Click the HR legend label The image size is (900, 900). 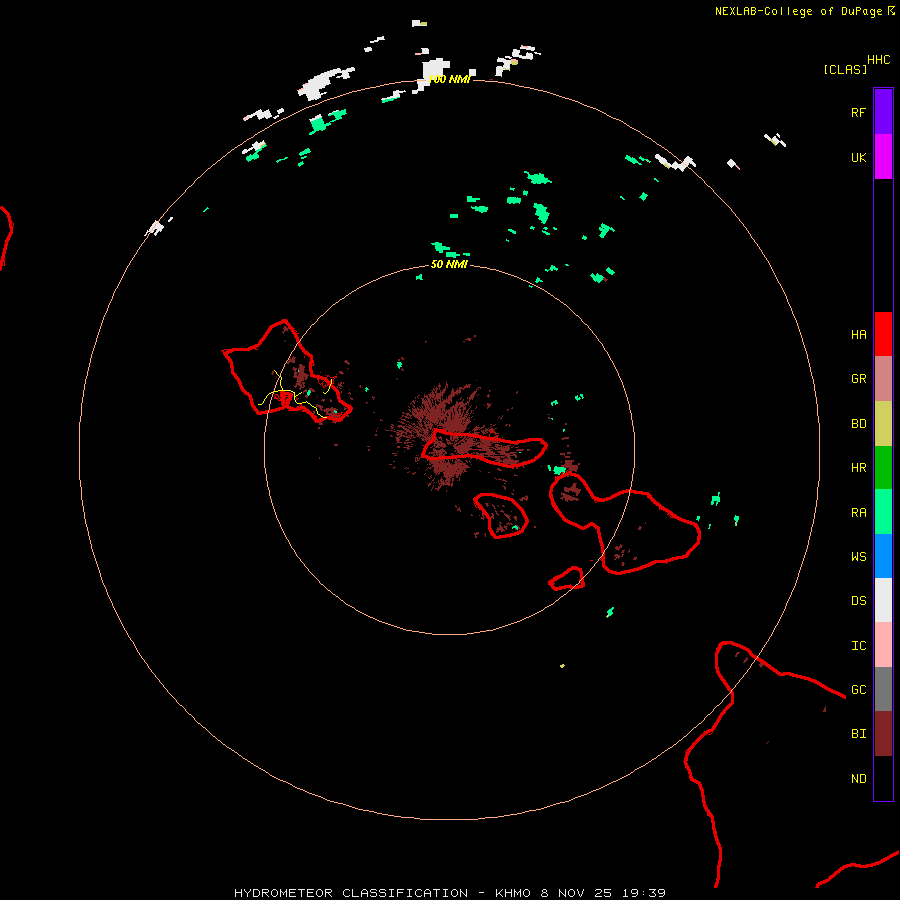point(858,468)
